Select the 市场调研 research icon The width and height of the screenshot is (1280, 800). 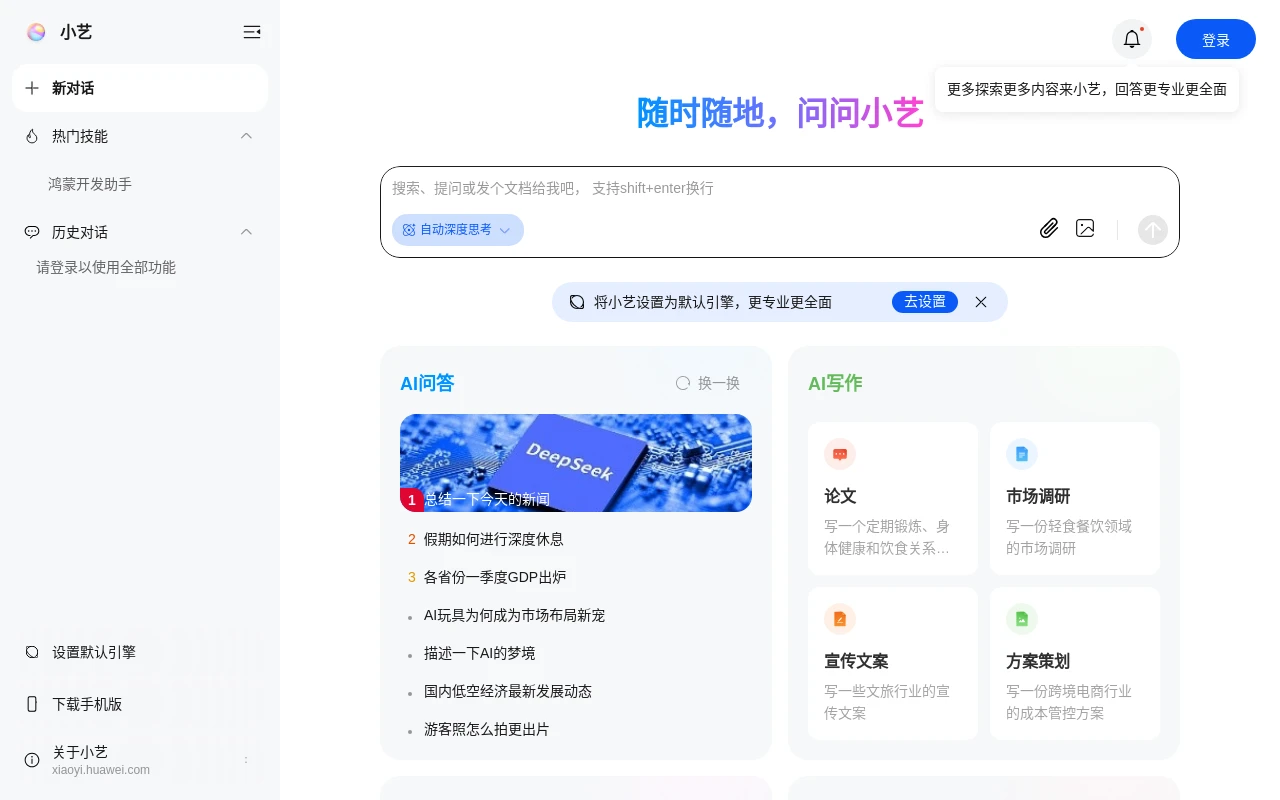coord(1022,454)
